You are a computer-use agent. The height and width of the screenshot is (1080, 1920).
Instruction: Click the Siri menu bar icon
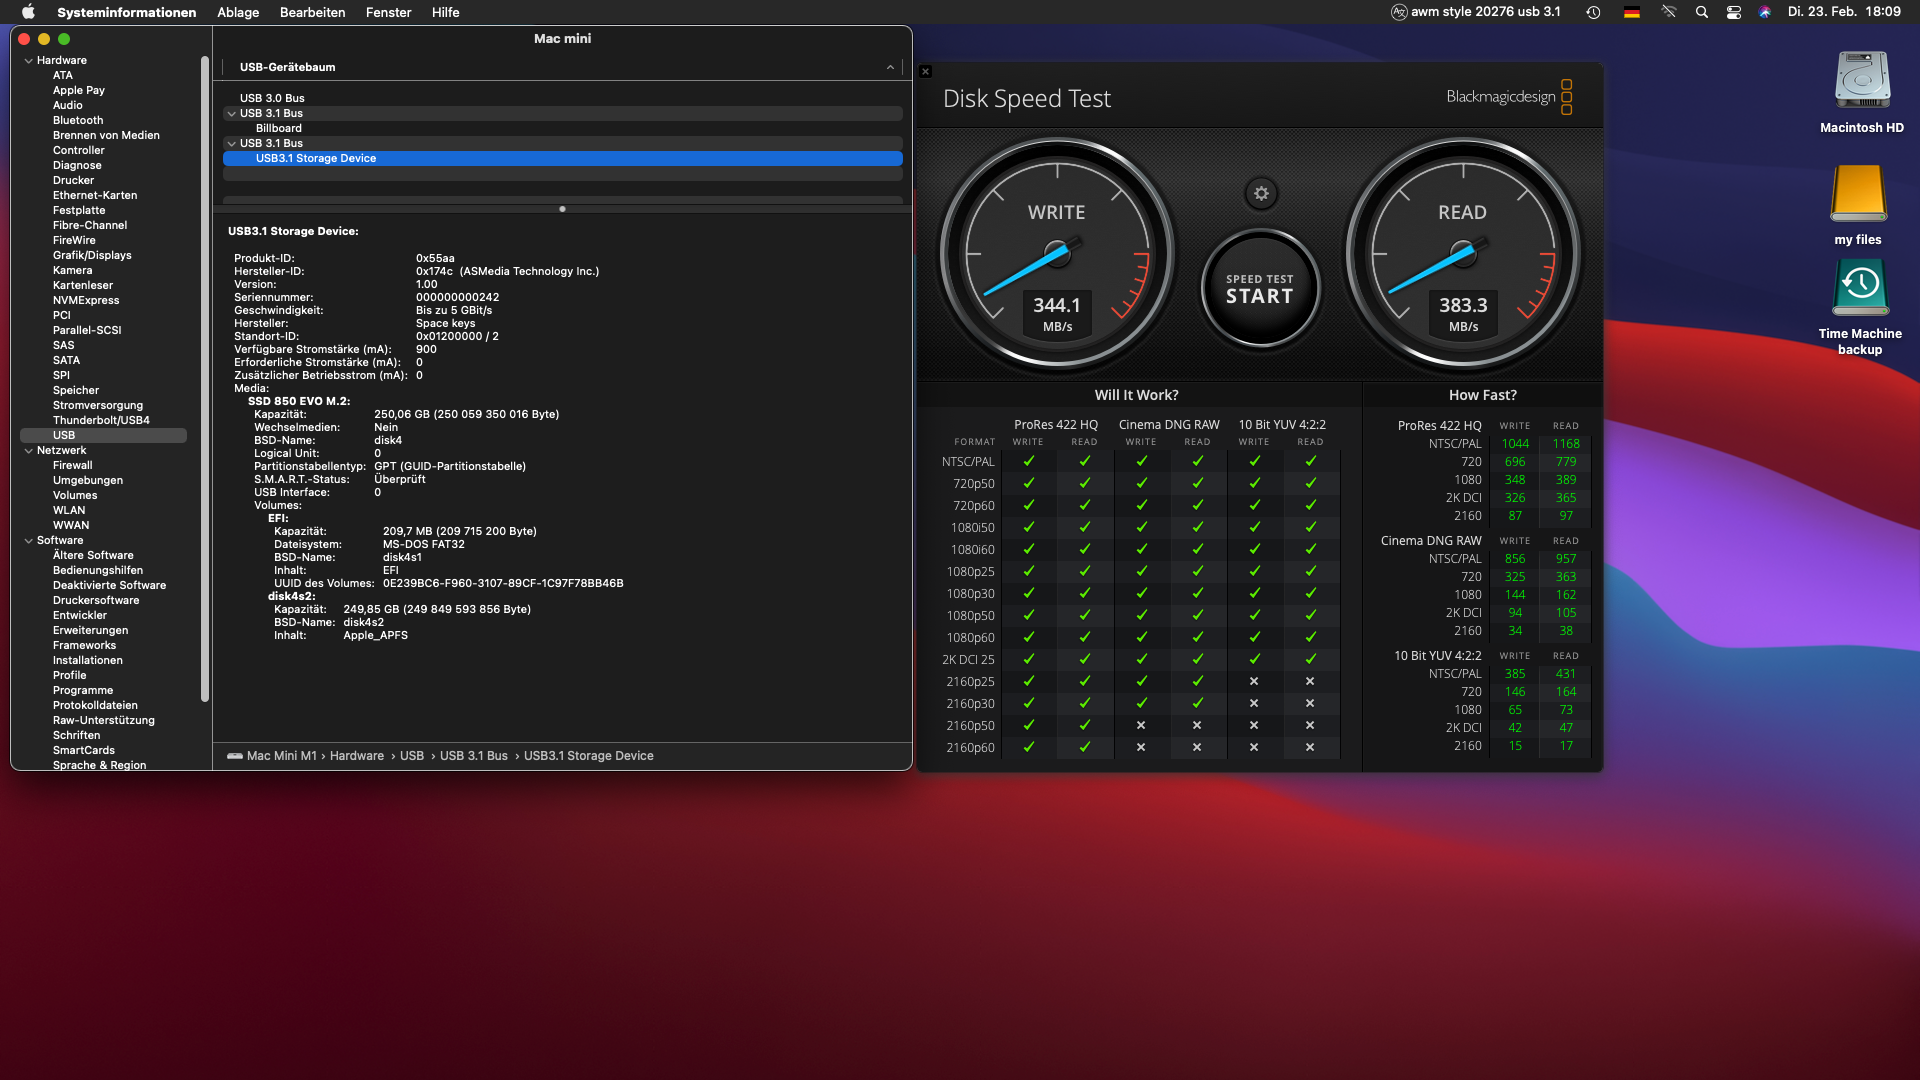pos(1765,12)
